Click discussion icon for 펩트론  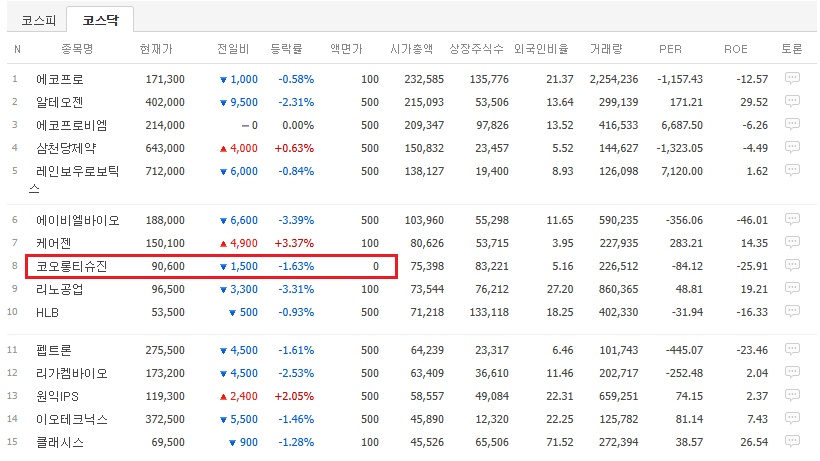point(792,350)
